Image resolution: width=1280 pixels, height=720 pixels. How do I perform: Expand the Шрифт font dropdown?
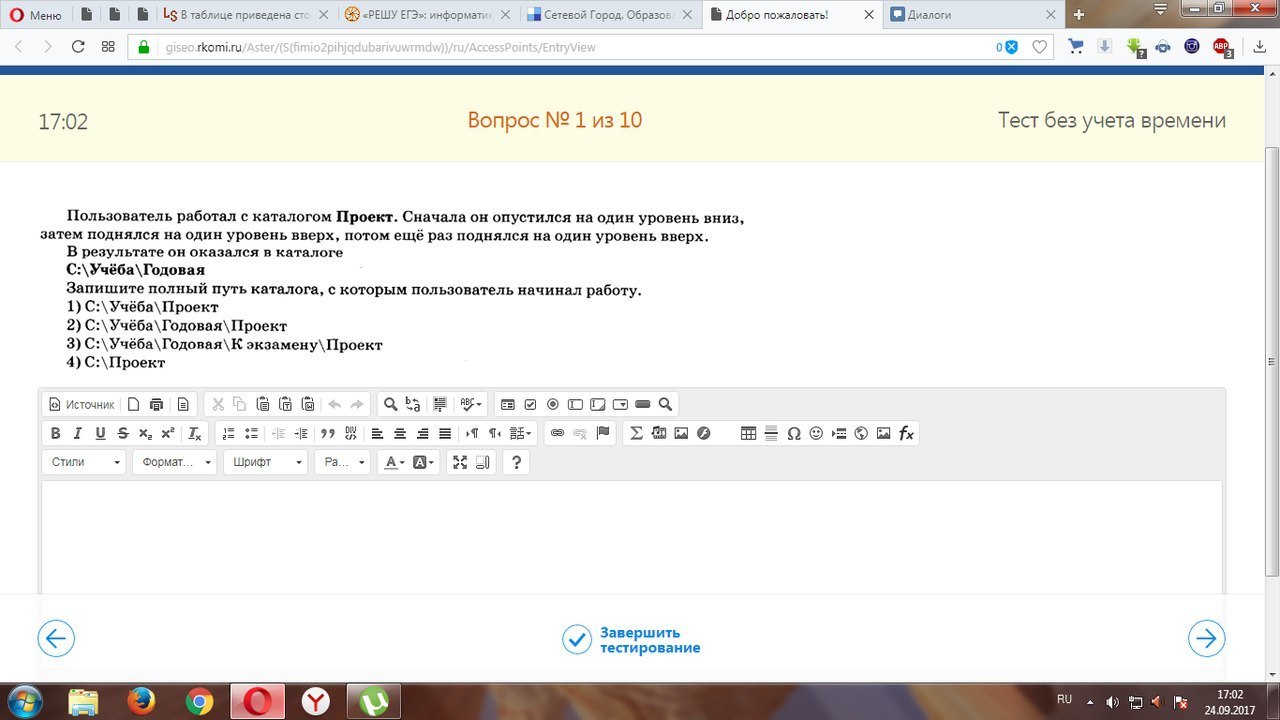click(x=265, y=462)
